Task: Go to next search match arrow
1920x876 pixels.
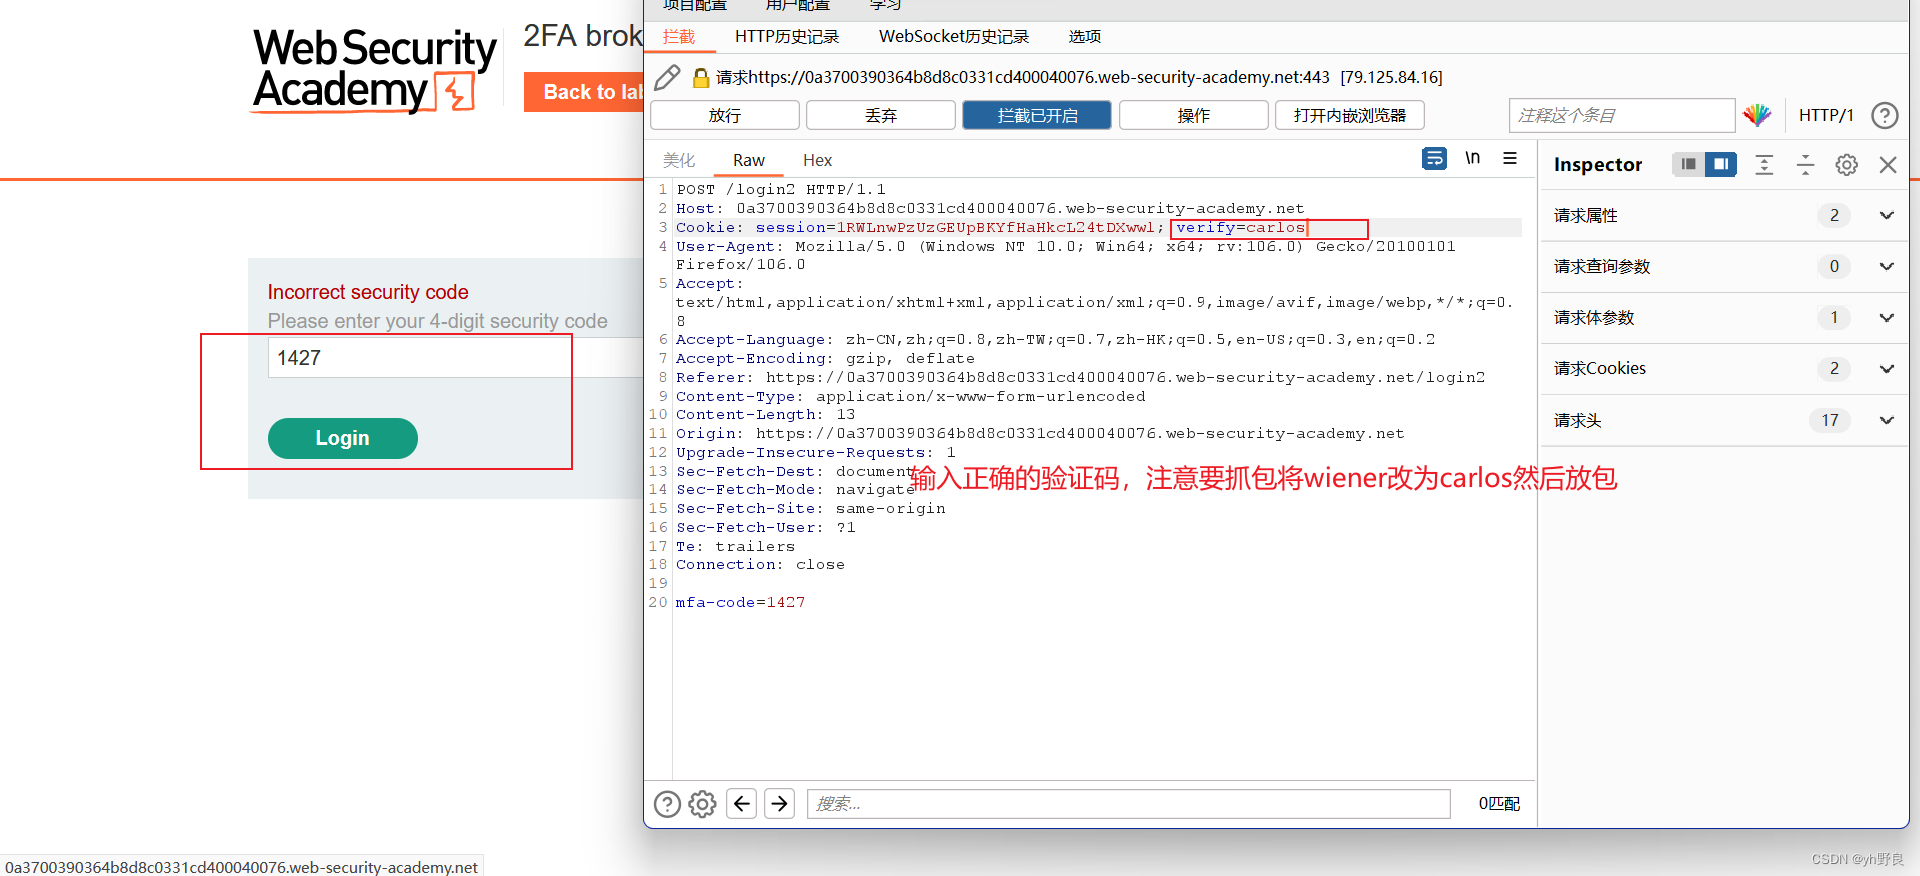Action: pyautogui.click(x=779, y=803)
